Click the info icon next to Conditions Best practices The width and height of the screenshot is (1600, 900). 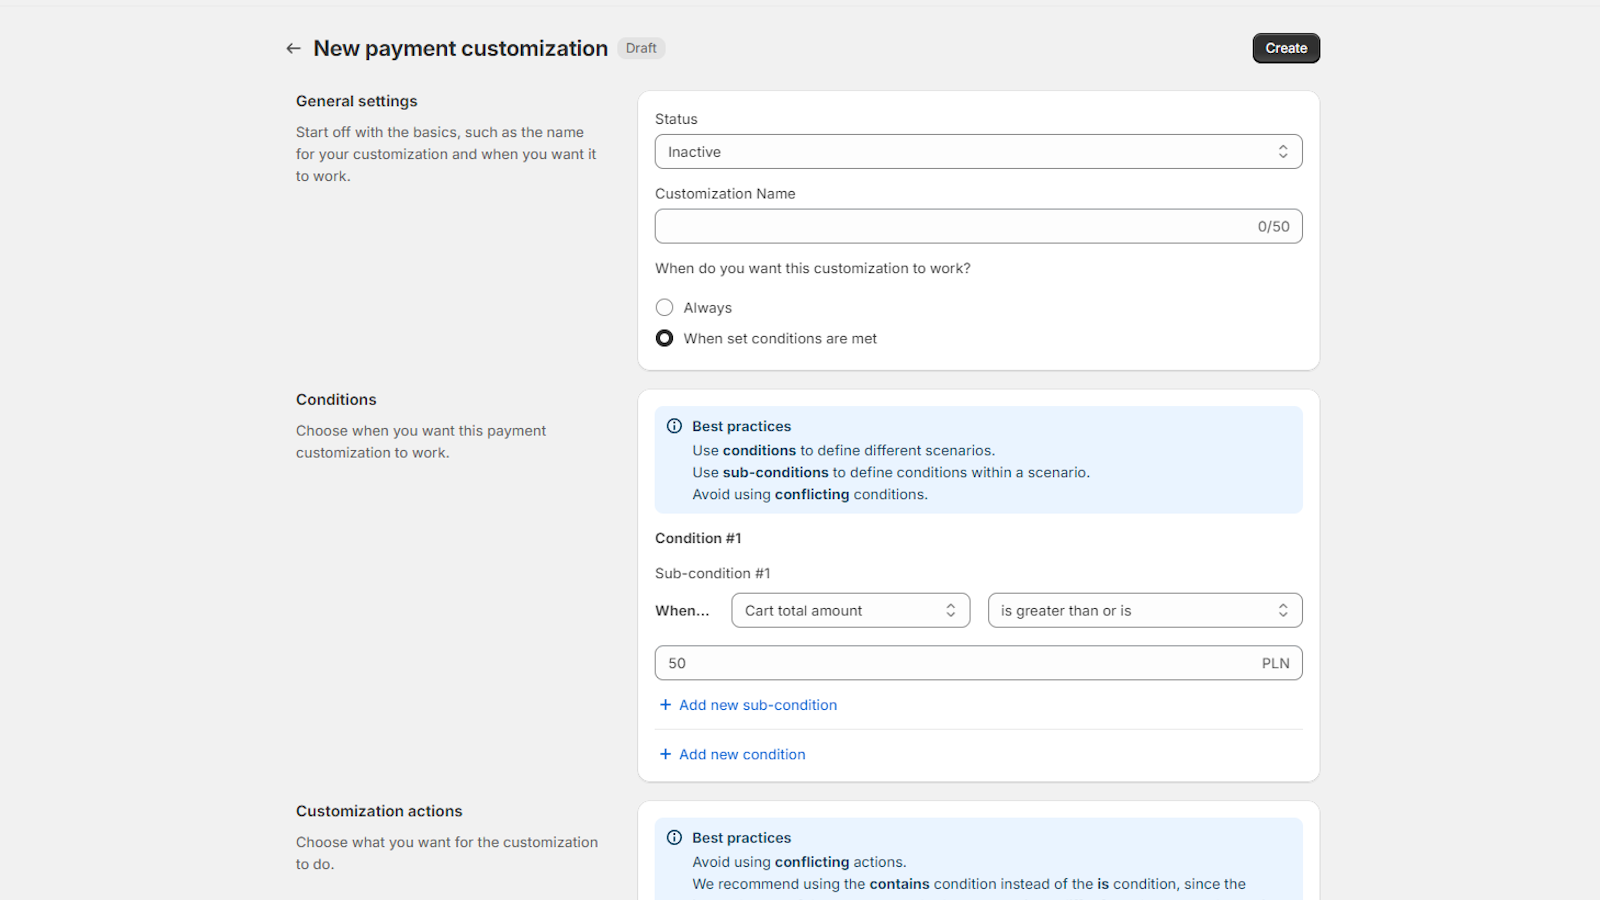pos(674,425)
